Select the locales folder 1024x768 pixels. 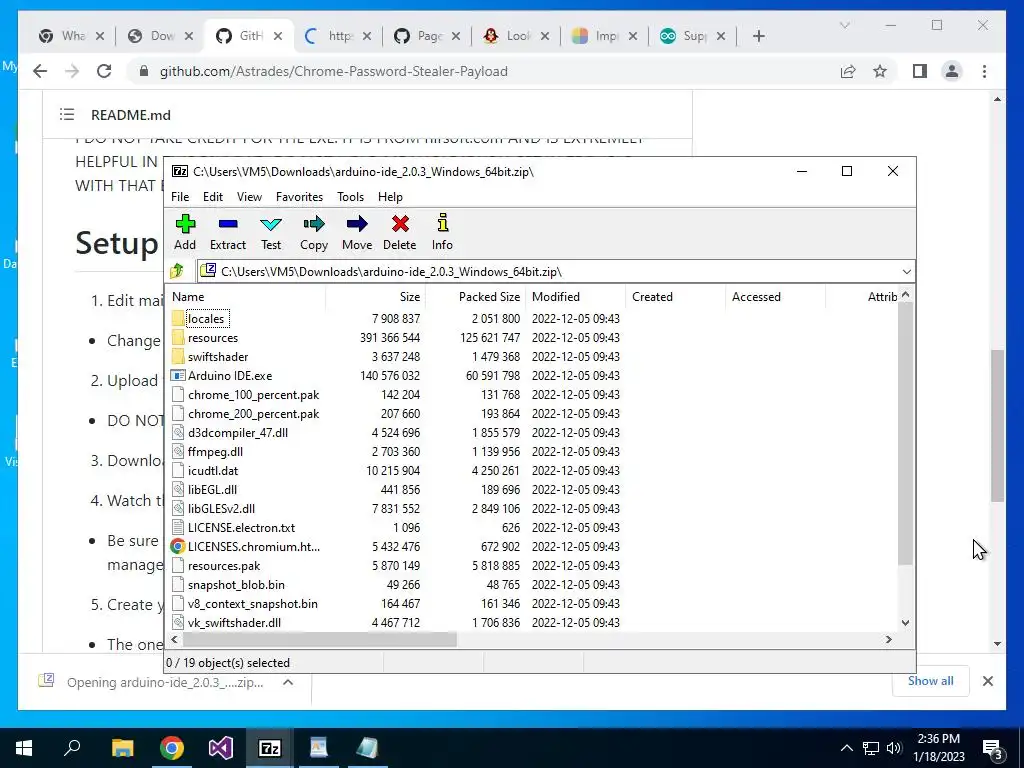point(206,319)
